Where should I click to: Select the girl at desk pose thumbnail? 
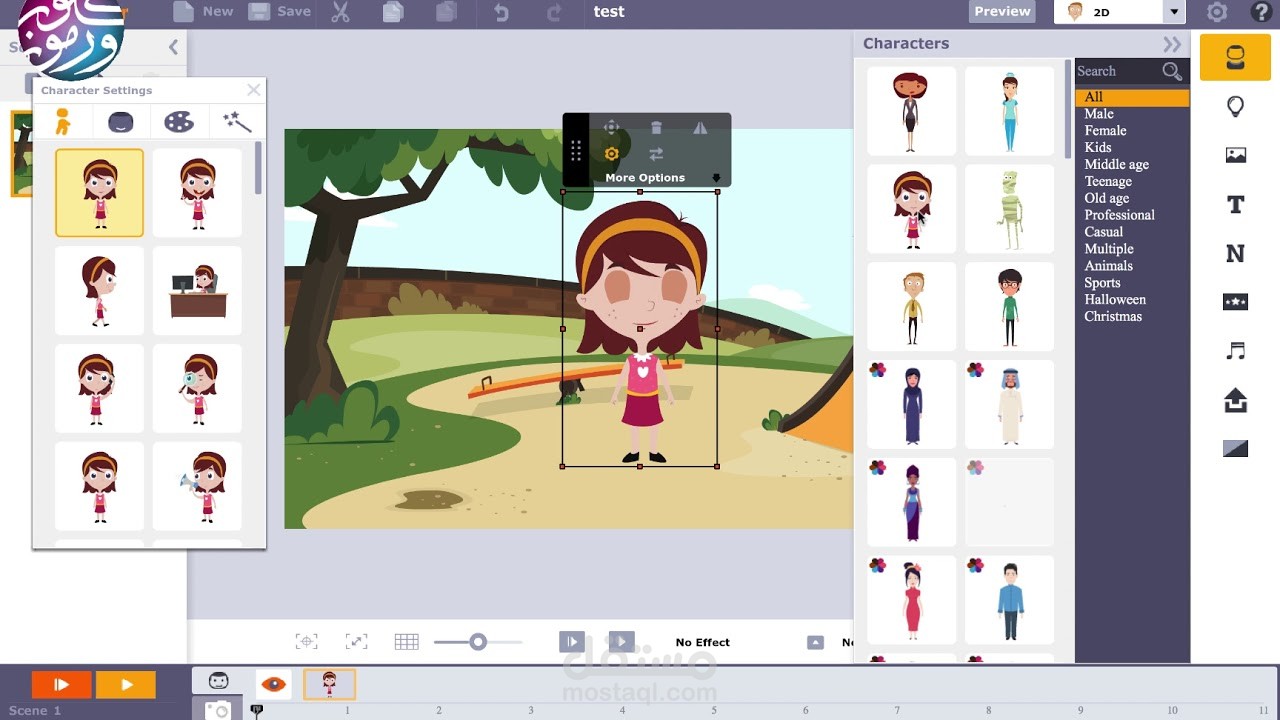click(197, 291)
